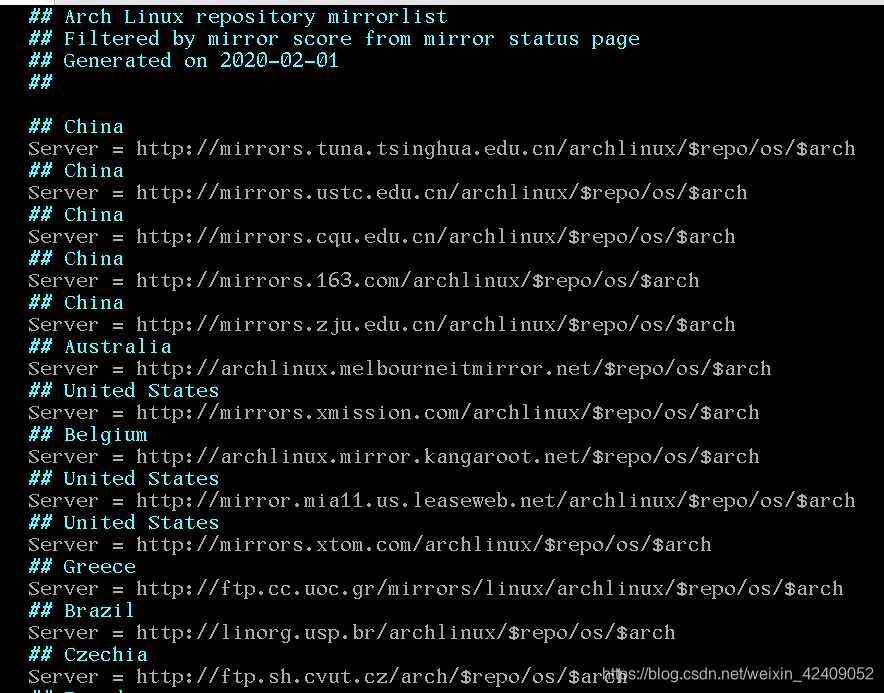Click the '## Australia' comment
The height and width of the screenshot is (693, 884).
[x=100, y=347]
